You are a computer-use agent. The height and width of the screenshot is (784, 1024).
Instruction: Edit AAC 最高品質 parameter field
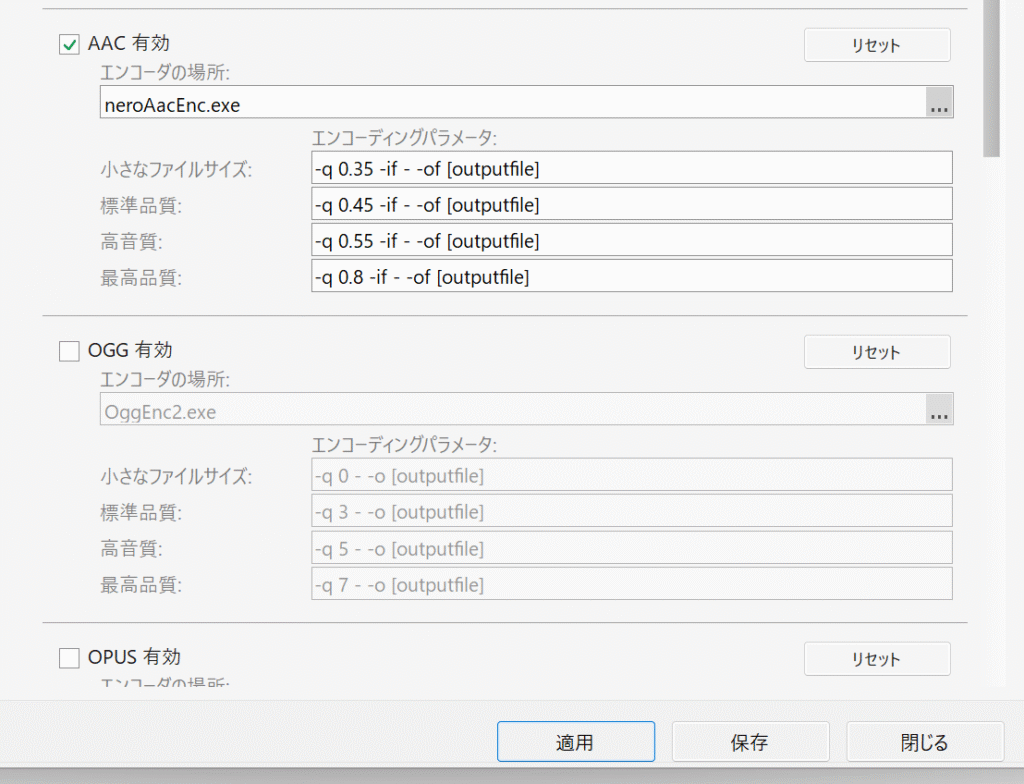[630, 277]
